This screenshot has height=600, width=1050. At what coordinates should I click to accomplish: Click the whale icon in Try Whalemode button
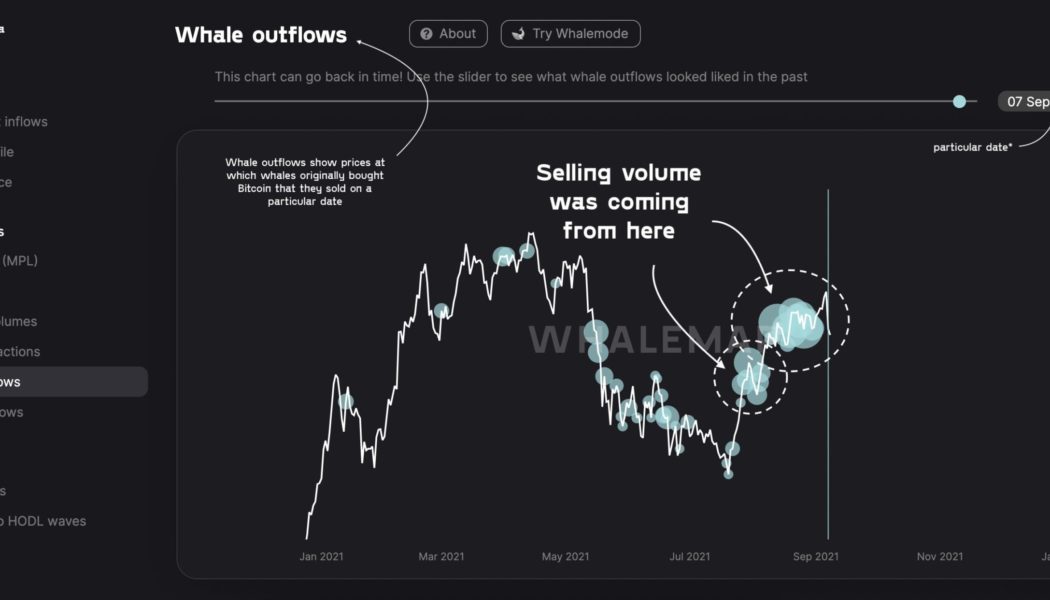(x=519, y=33)
